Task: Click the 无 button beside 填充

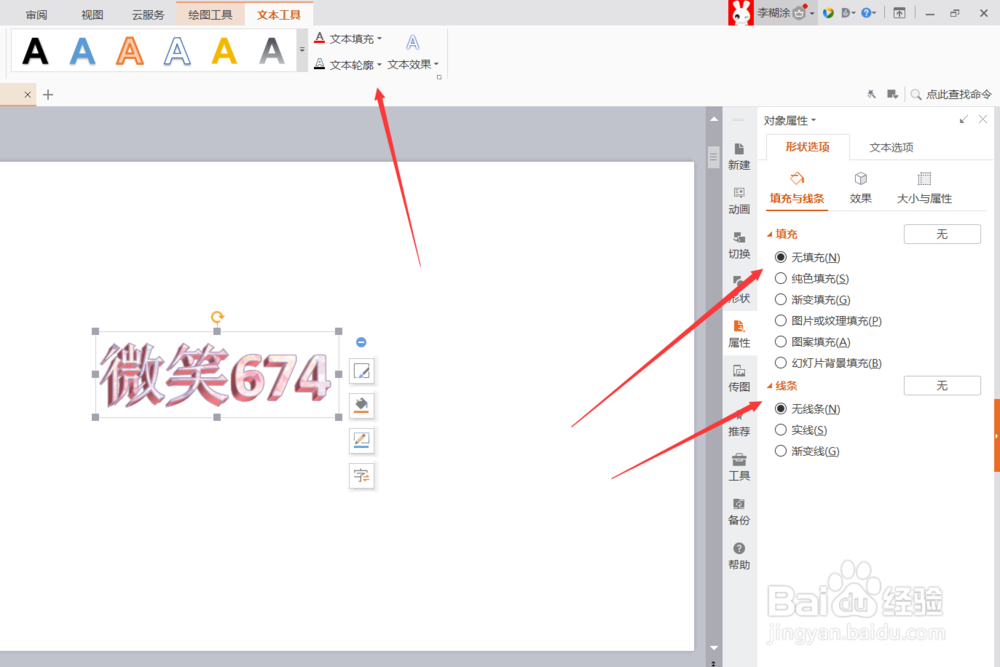Action: point(941,233)
